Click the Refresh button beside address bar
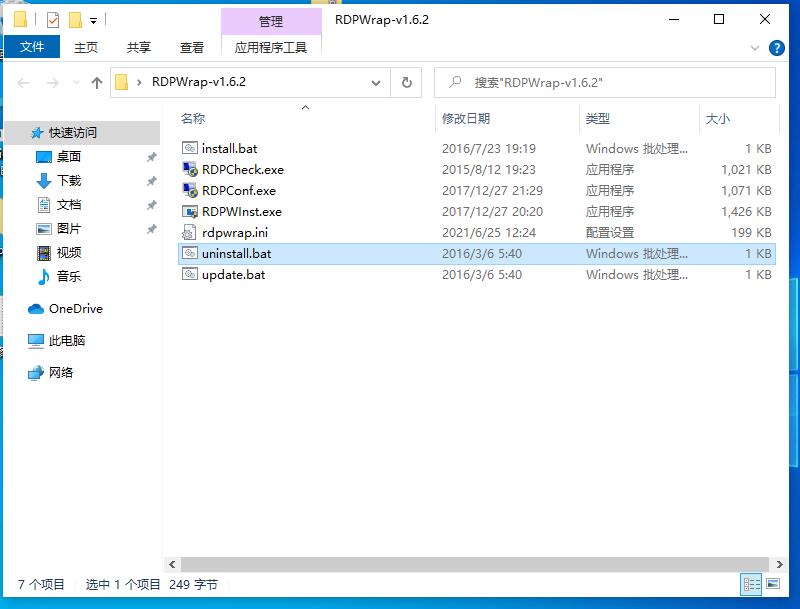 pyautogui.click(x=406, y=82)
